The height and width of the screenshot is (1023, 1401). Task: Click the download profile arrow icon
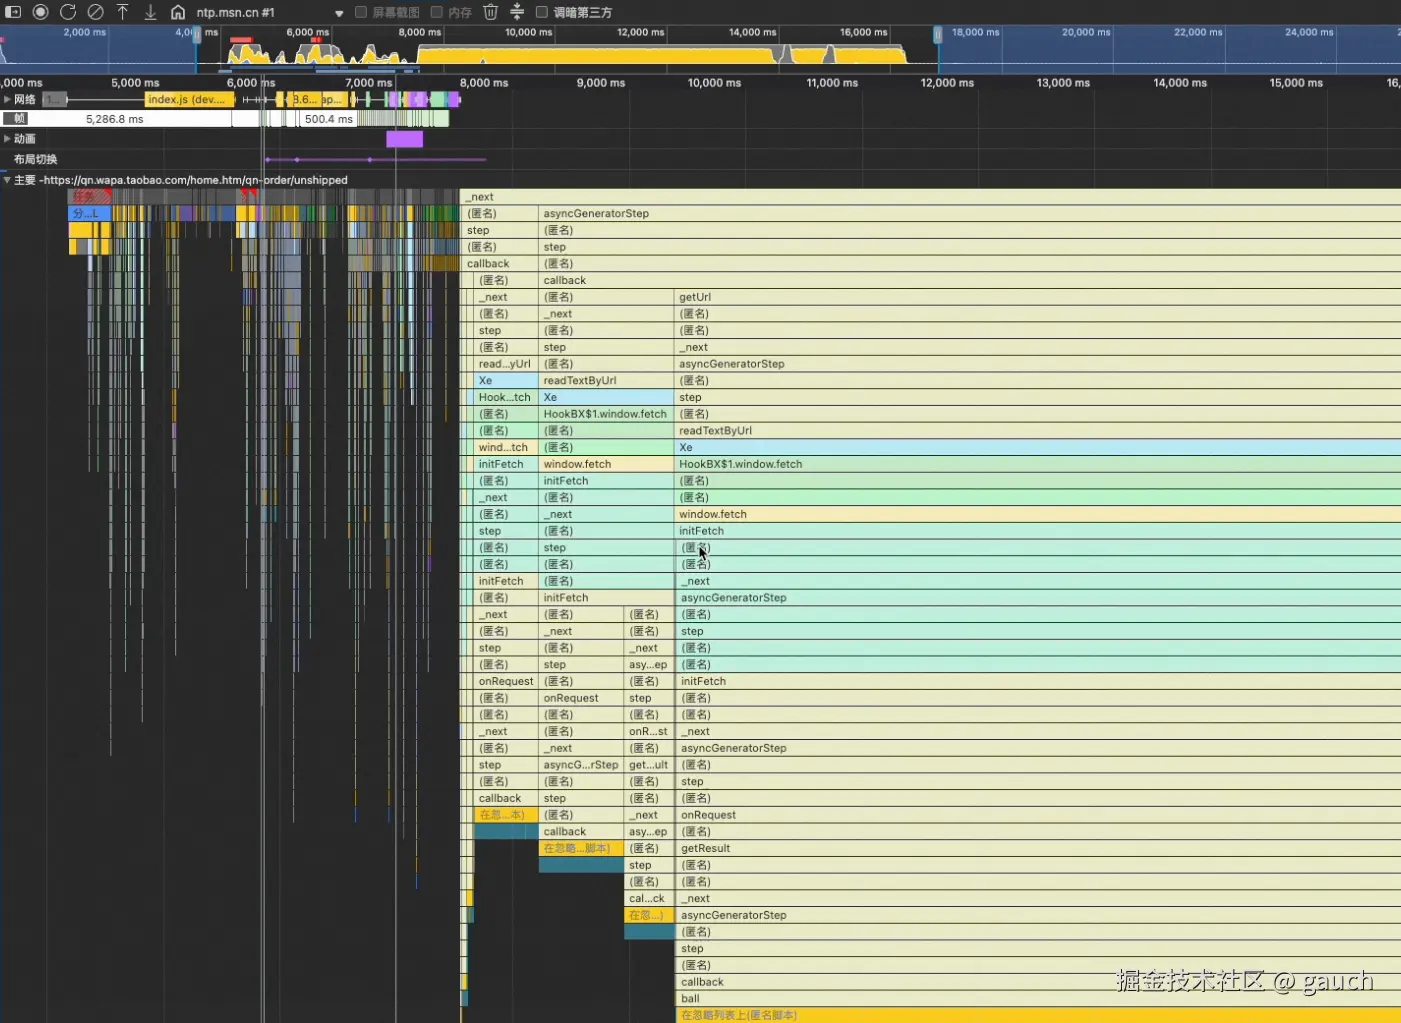coord(150,12)
